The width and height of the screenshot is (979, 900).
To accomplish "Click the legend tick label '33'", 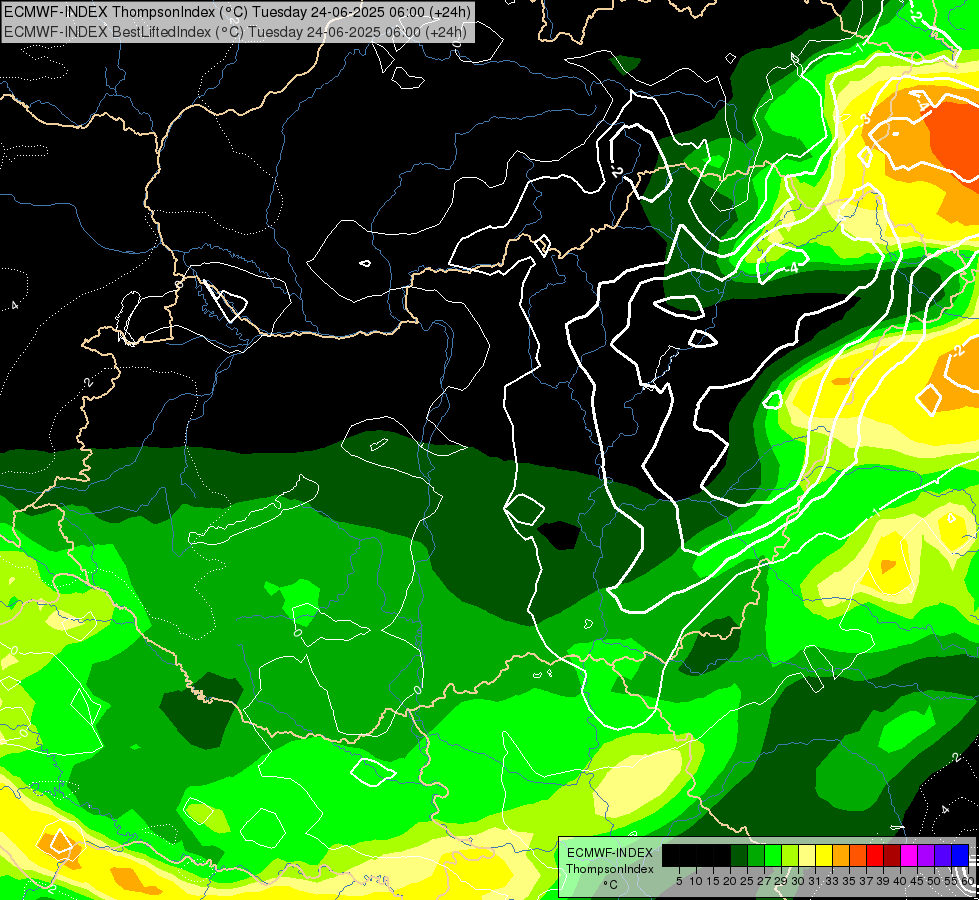I will pos(832,881).
